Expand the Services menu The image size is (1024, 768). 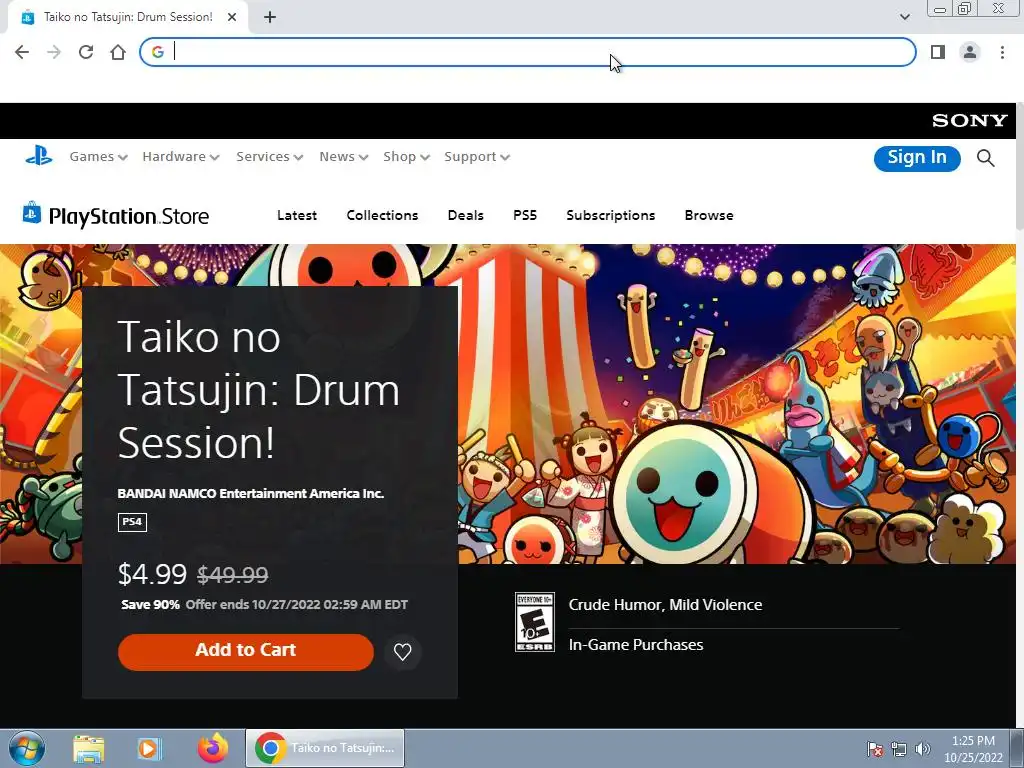point(270,157)
